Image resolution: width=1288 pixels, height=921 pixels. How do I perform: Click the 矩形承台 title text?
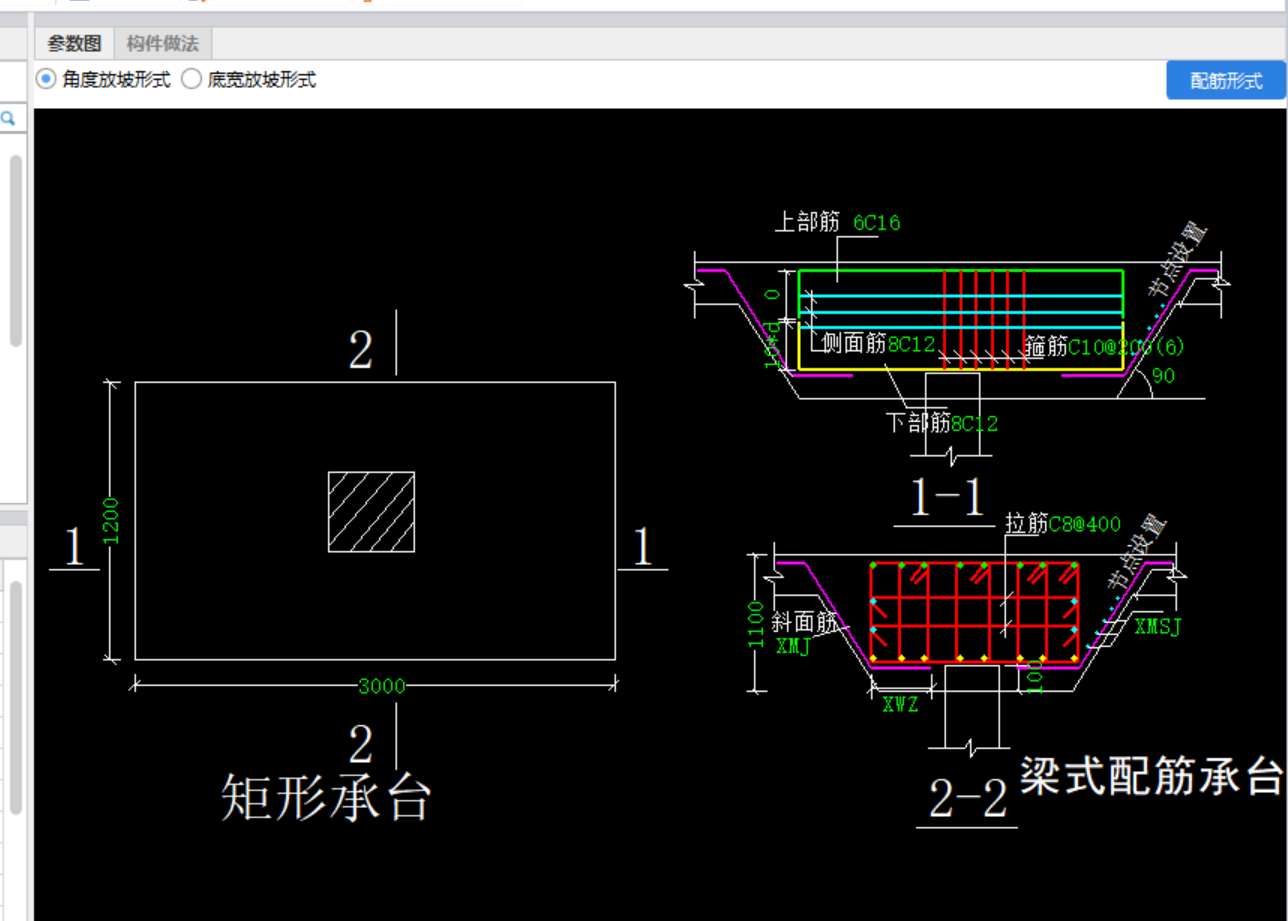tap(326, 797)
